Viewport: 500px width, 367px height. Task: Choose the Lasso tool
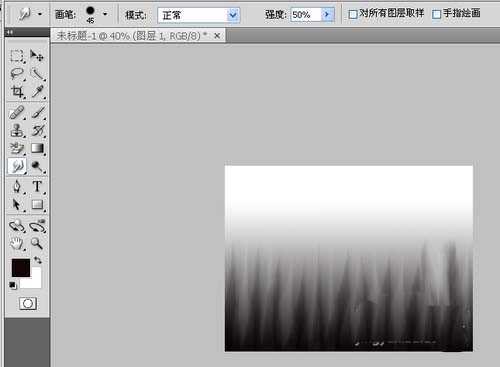point(17,74)
